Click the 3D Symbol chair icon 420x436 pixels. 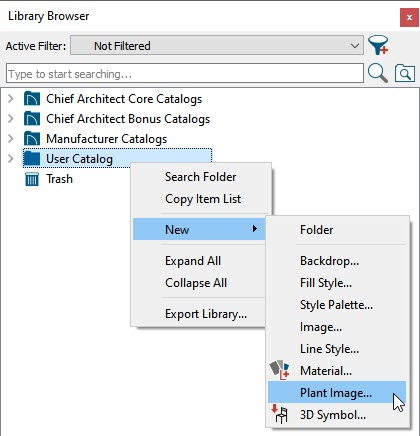pos(279,414)
